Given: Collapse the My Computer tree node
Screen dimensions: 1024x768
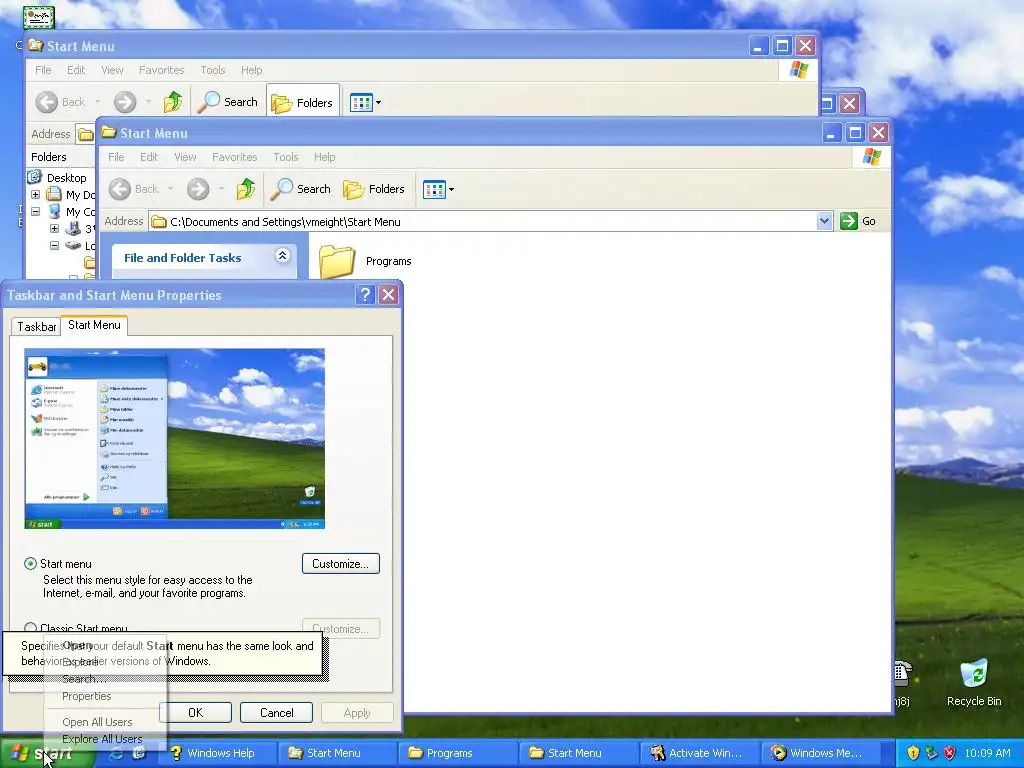Looking at the screenshot, I should [x=36, y=212].
